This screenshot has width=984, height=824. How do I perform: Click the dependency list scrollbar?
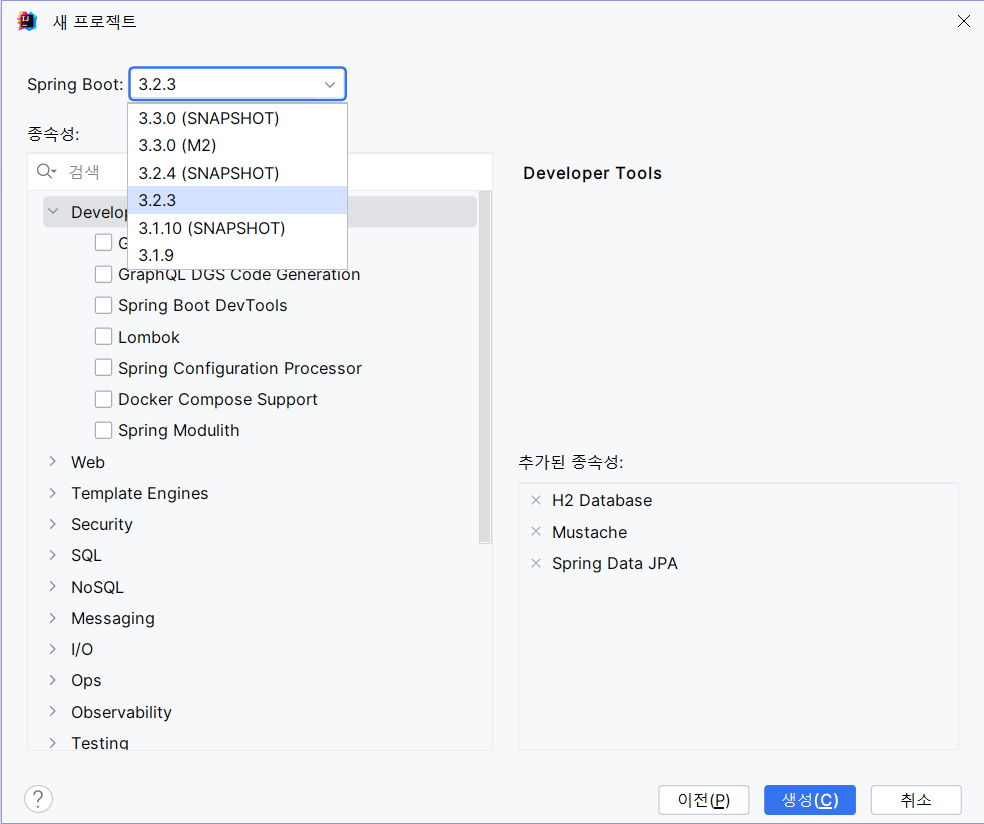click(484, 367)
